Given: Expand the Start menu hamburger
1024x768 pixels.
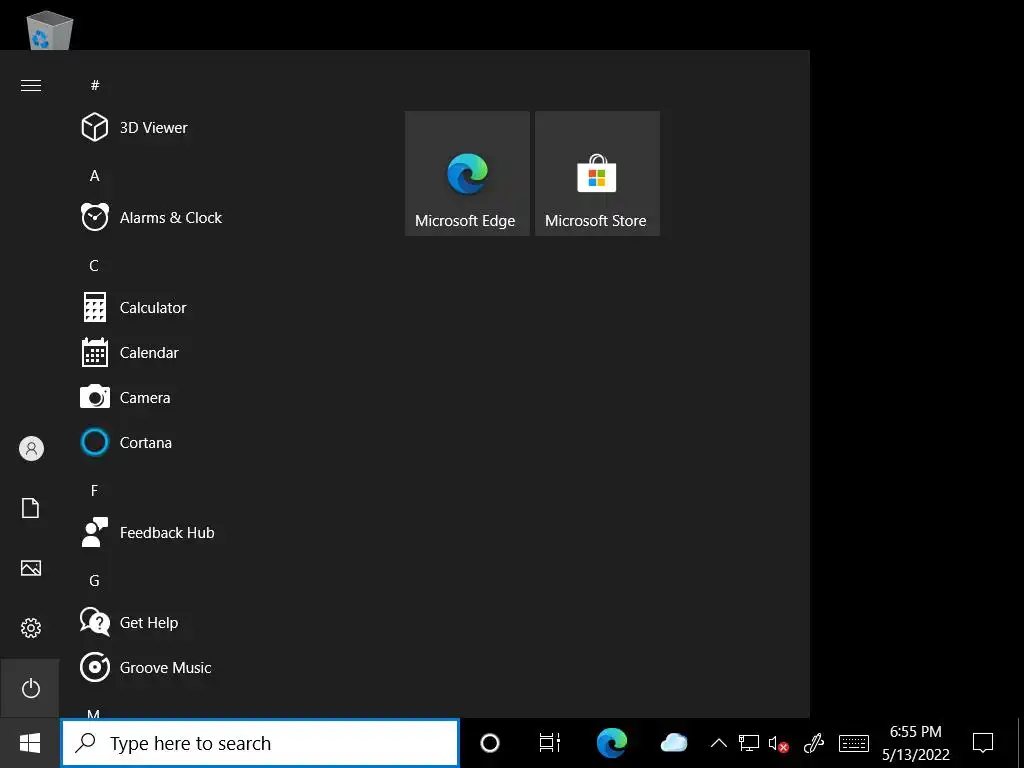Looking at the screenshot, I should pyautogui.click(x=31, y=86).
